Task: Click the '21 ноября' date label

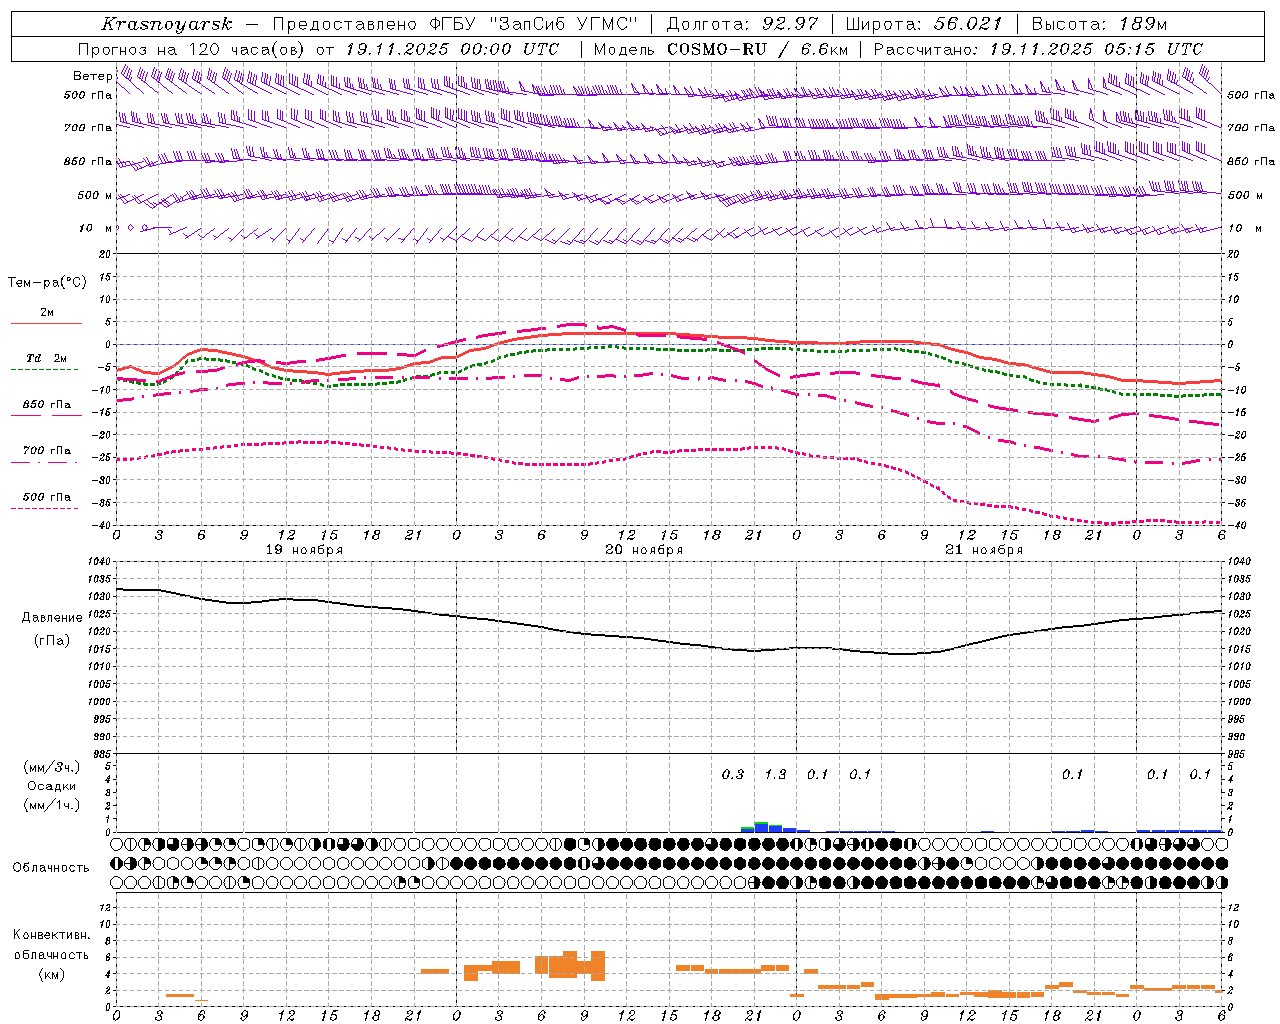Action: point(984,550)
